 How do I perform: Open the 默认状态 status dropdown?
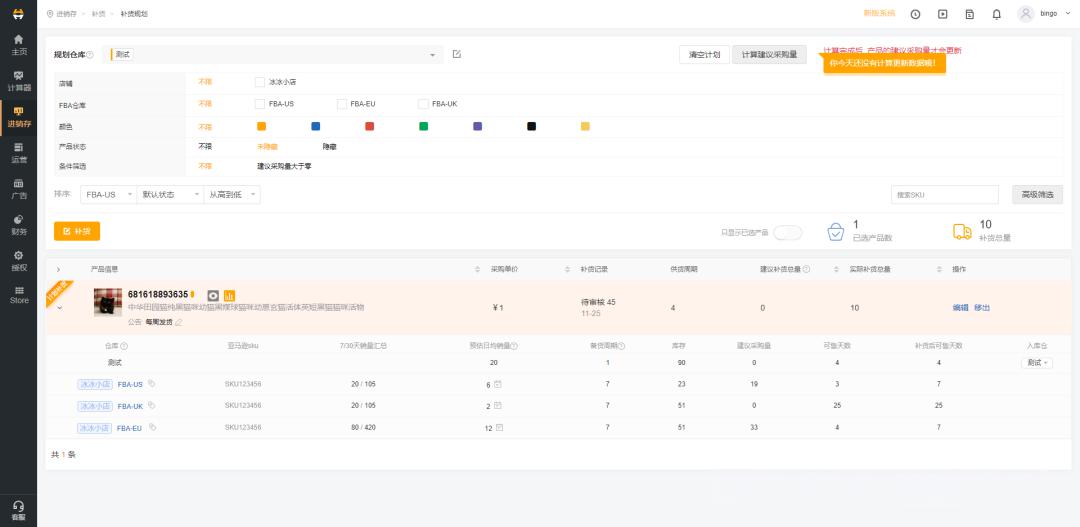click(170, 195)
